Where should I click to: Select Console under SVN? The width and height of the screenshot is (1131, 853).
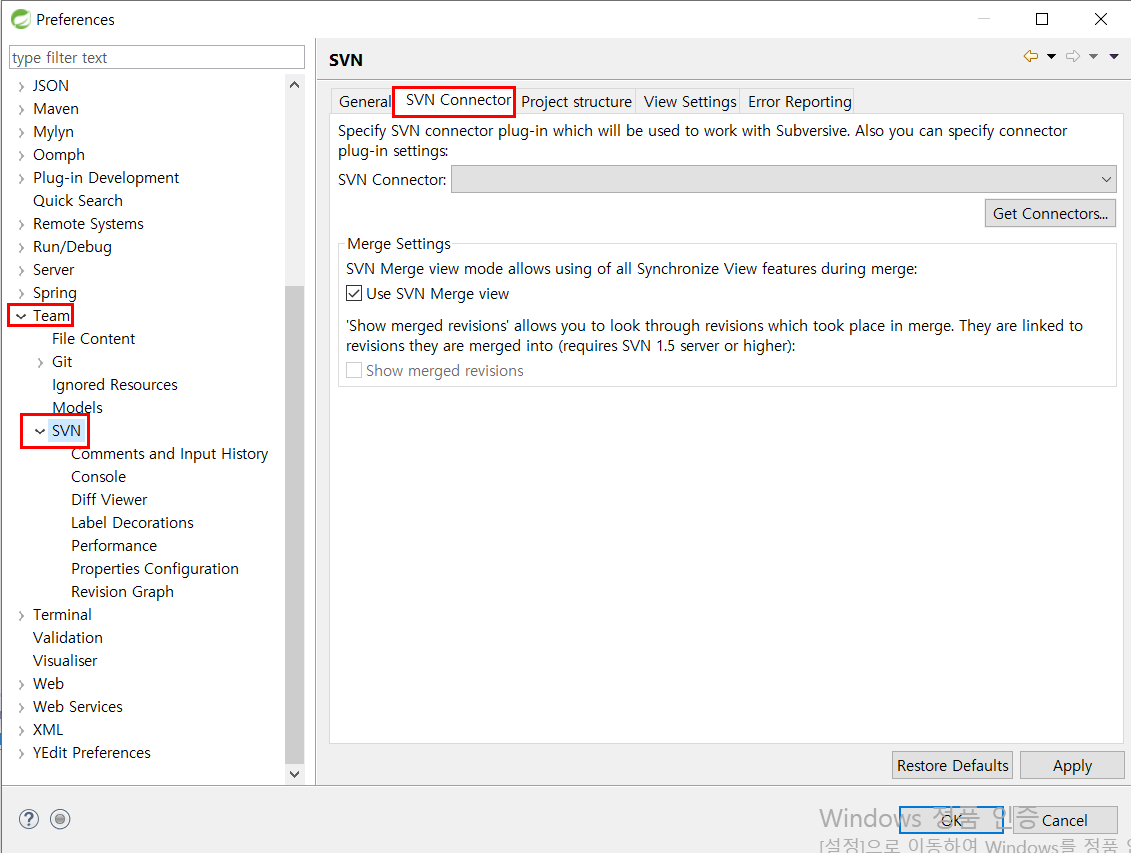pos(98,477)
